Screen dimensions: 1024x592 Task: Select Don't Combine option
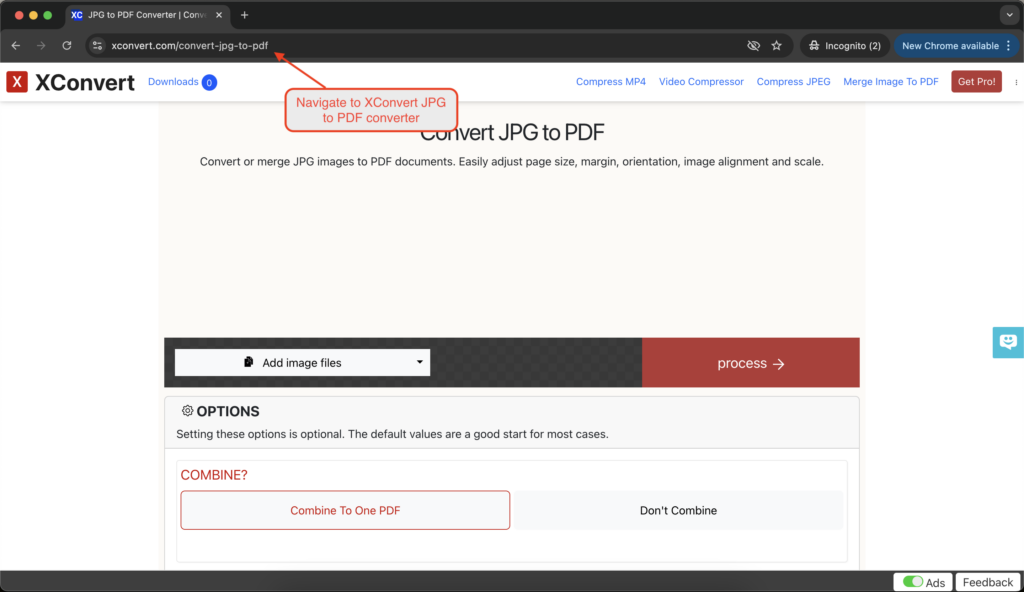[678, 510]
